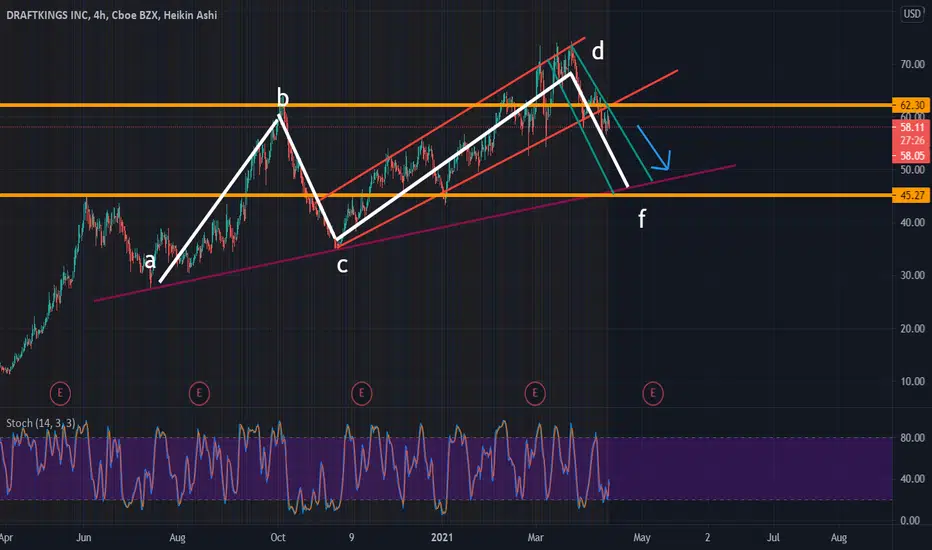932x550 pixels.
Task: Select the blue down arrow drawing
Action: 654,148
